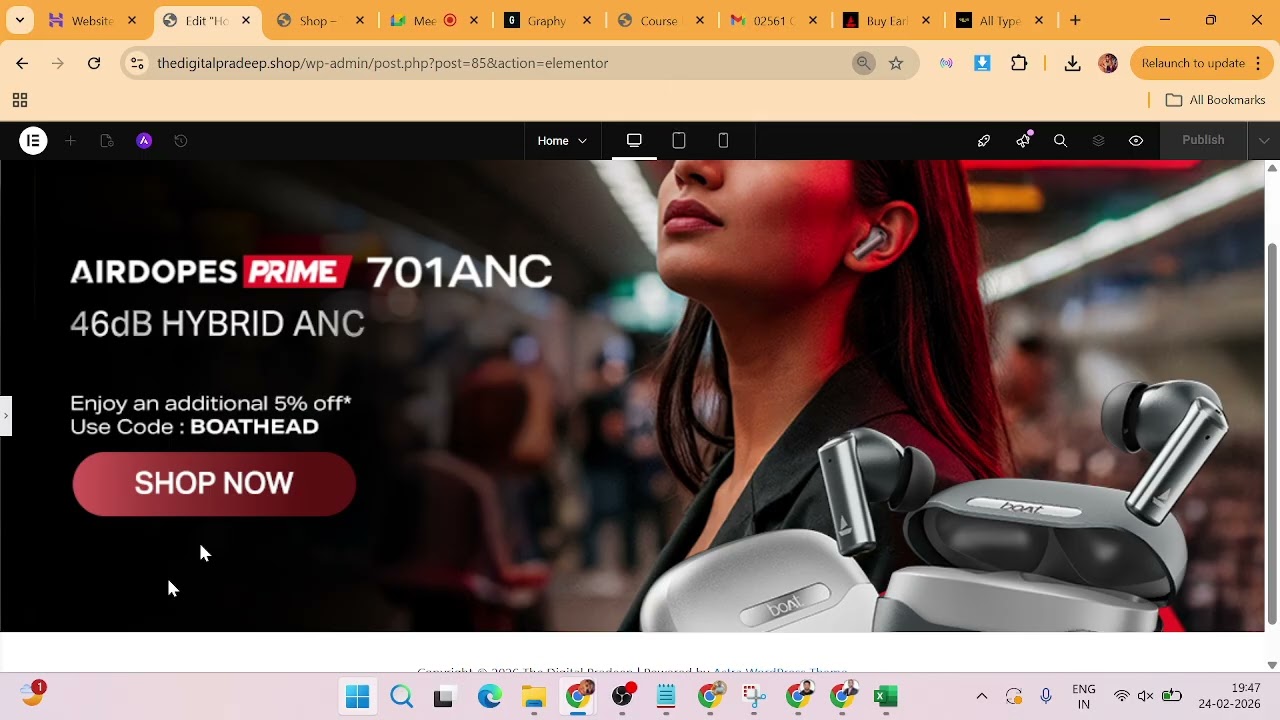Image resolution: width=1280 pixels, height=720 pixels.
Task: Open the tab search dropdown arrow
Action: [x=19, y=20]
